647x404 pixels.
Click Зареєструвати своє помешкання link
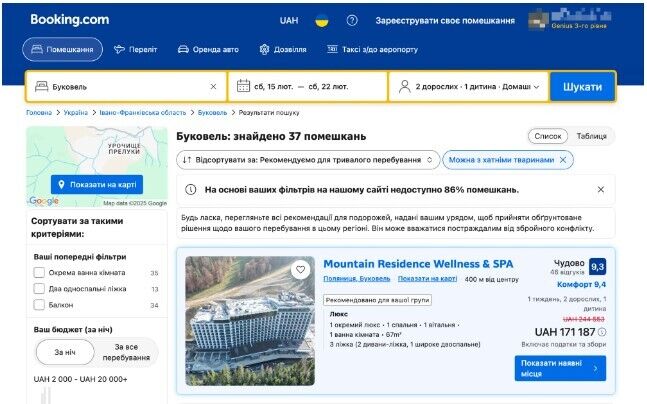coord(445,21)
